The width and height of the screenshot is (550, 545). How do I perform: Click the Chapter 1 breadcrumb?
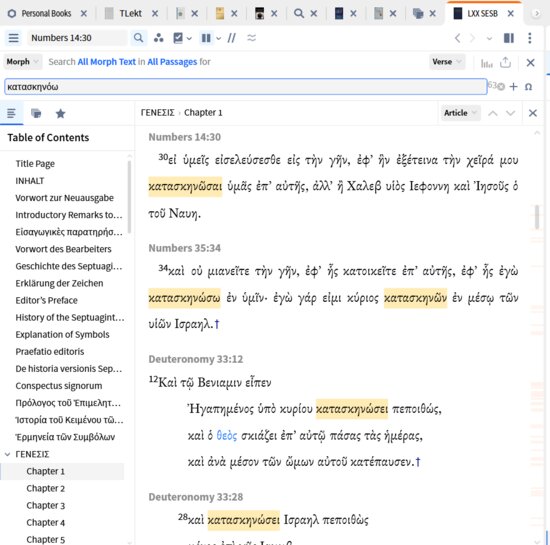click(203, 113)
